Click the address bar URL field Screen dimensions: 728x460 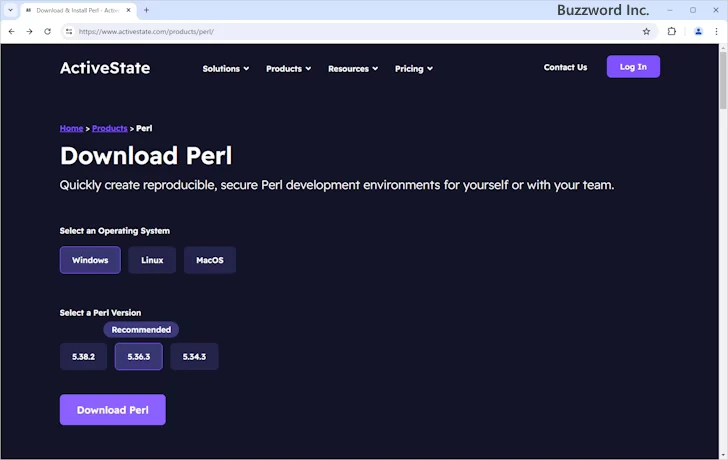pyautogui.click(x=358, y=32)
